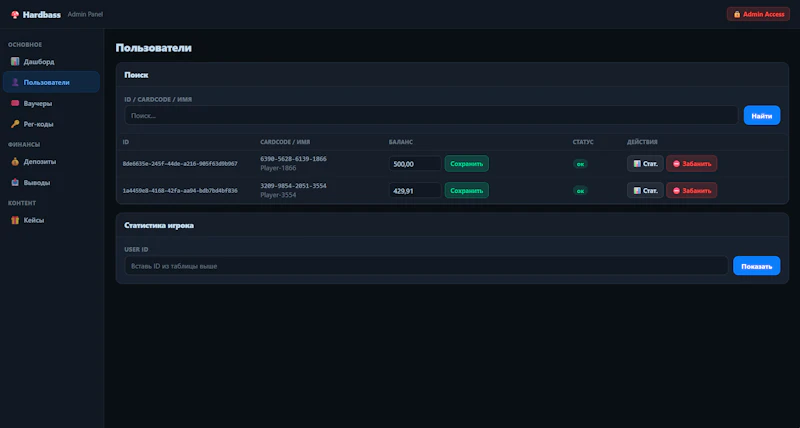Click the name Player-3554

click(x=278, y=195)
